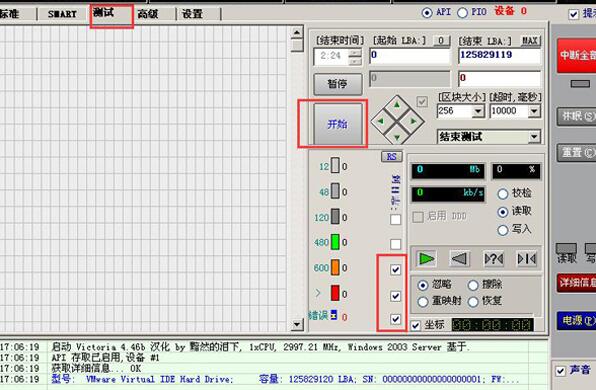Increase the end time with spinner up arrow
The height and width of the screenshot is (390, 596).
click(x=355, y=53)
